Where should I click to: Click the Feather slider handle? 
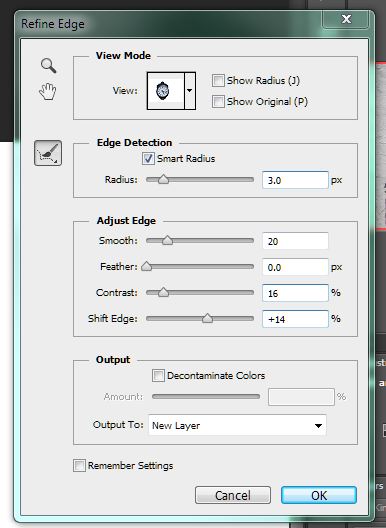pyautogui.click(x=147, y=266)
